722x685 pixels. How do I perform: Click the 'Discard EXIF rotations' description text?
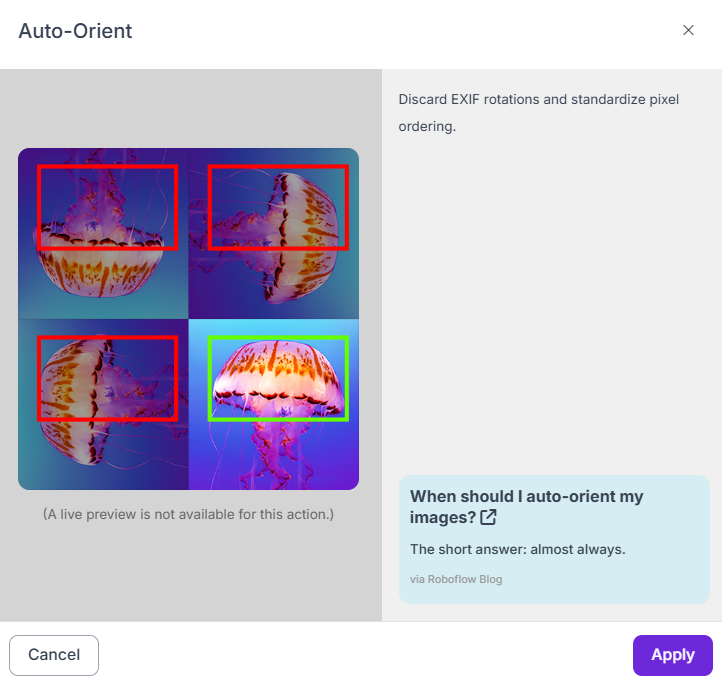[538, 113]
